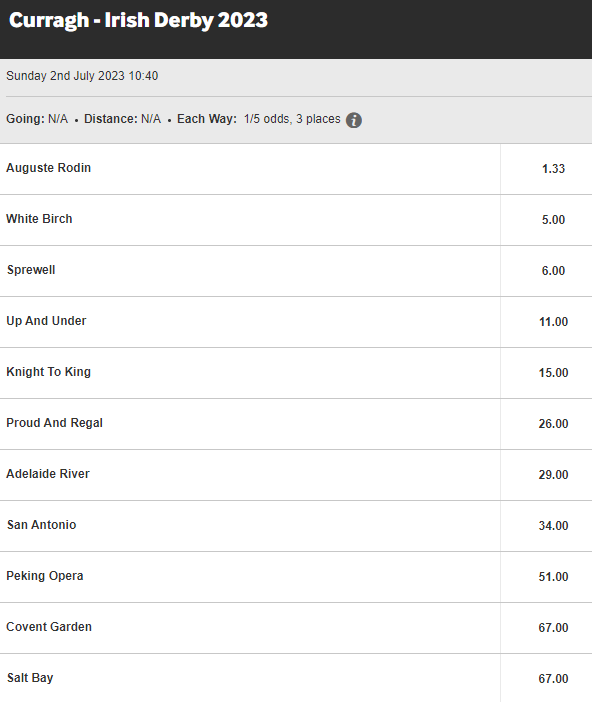Select San Antonio odds 34.00
The width and height of the screenshot is (592, 702).
546,526
